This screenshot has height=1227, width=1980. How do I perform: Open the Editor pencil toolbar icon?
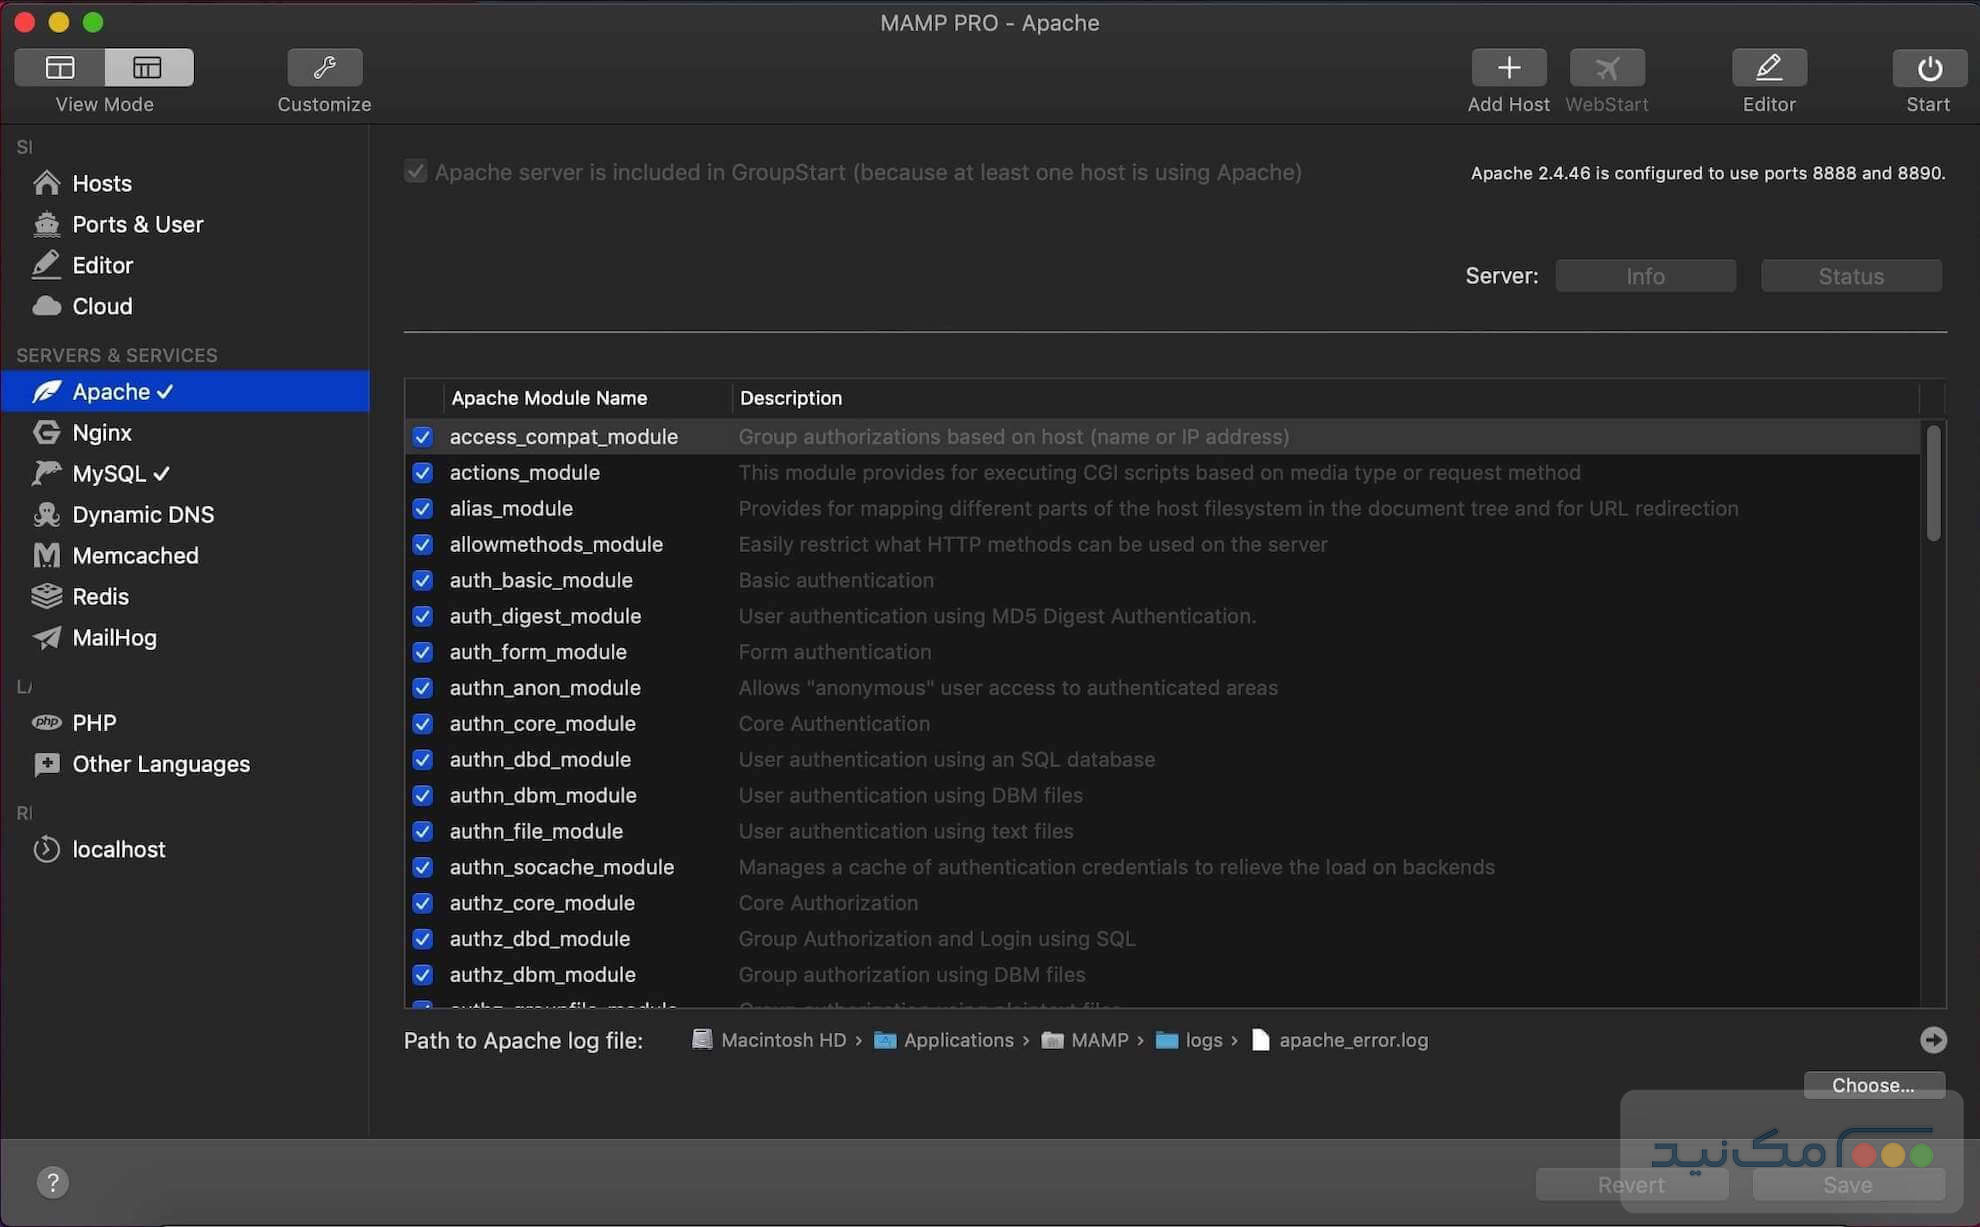point(1768,68)
